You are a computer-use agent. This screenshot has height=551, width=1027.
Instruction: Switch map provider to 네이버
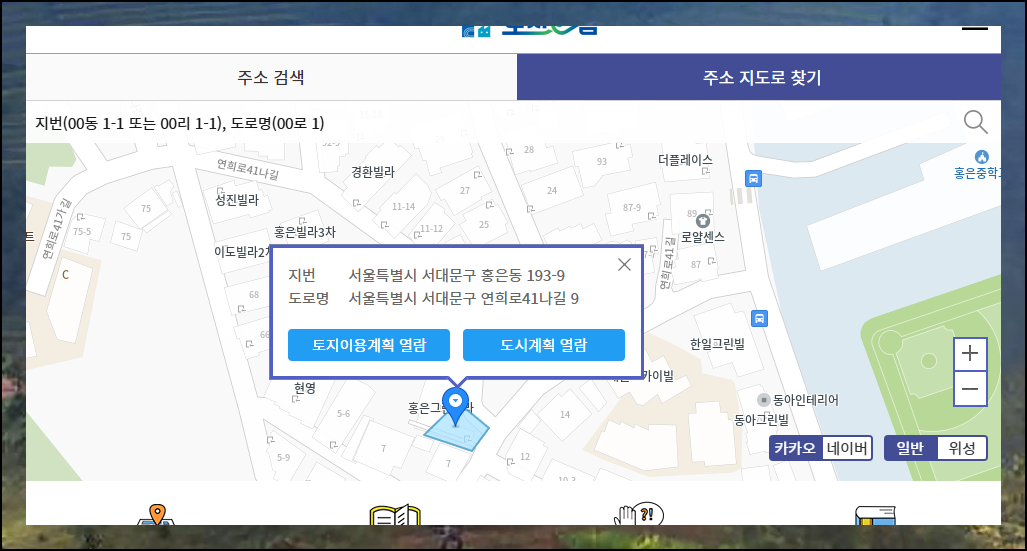tap(846, 448)
